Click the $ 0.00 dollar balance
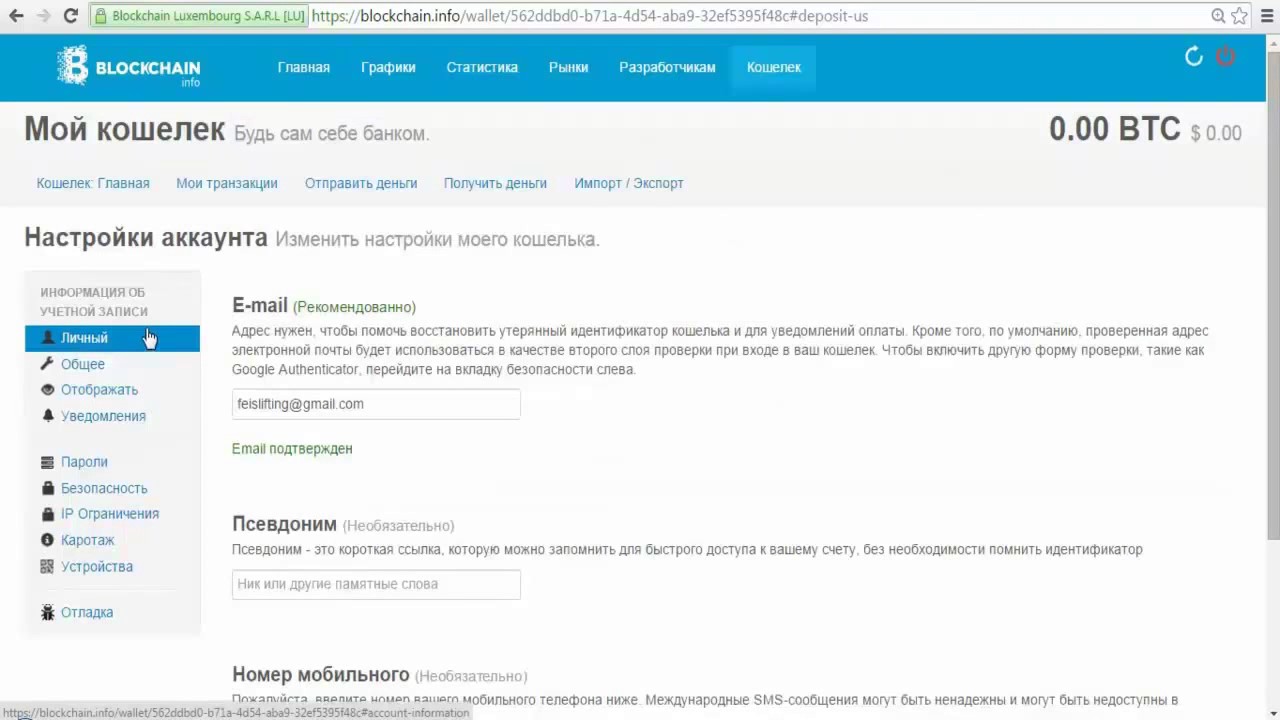The image size is (1280, 720). click(1216, 133)
